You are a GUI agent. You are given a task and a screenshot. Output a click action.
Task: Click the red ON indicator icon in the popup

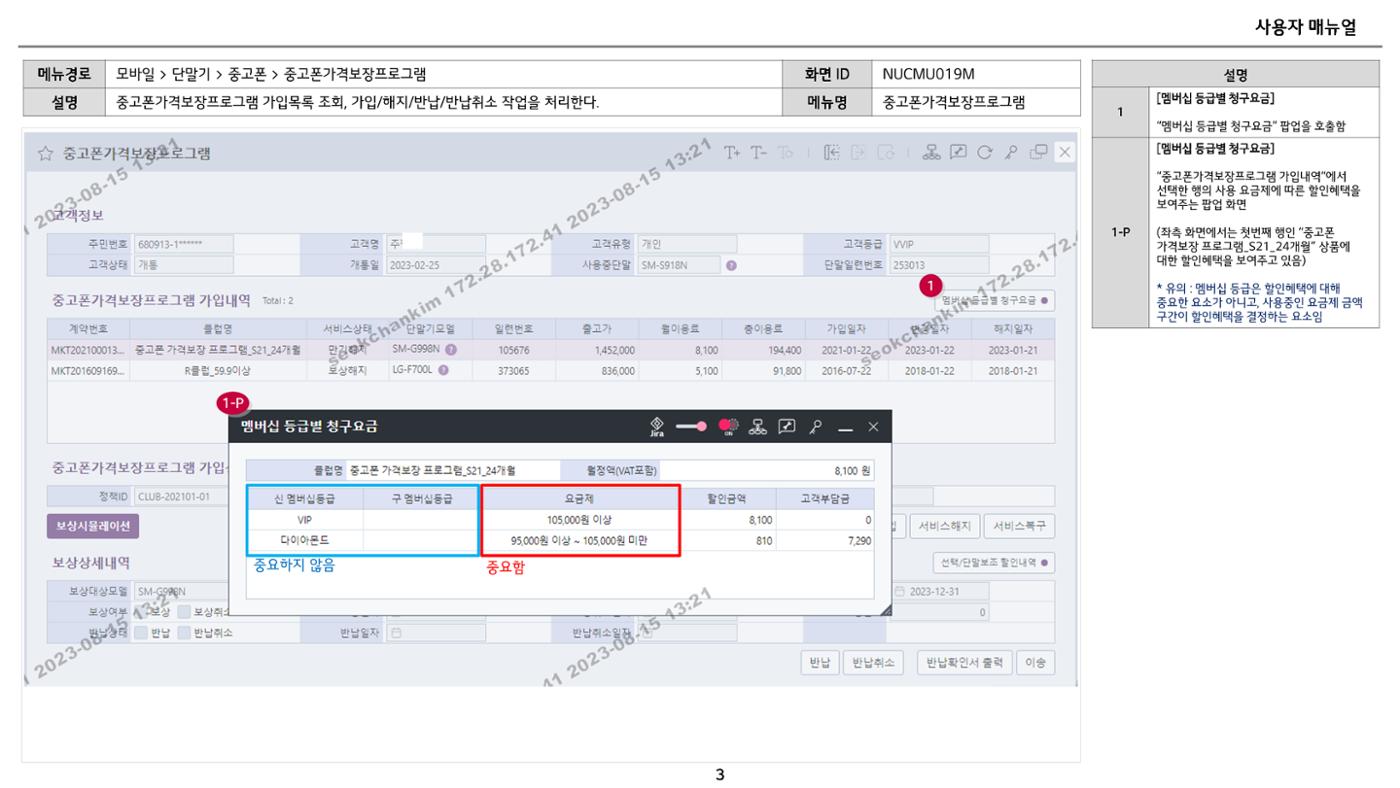coord(728,427)
